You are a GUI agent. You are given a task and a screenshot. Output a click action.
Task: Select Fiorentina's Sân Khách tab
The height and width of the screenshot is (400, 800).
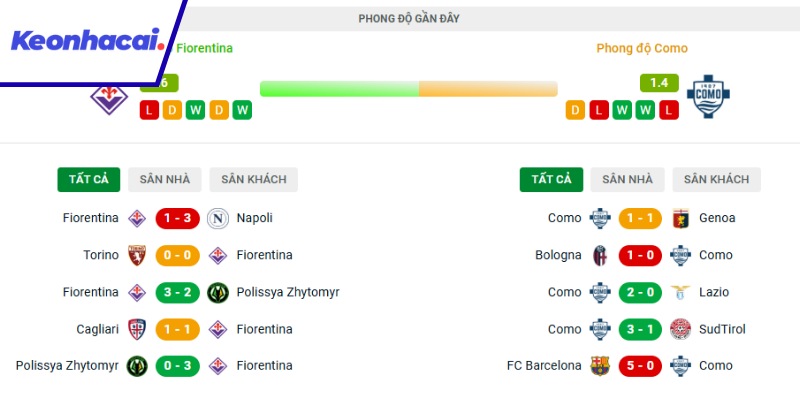click(x=254, y=180)
